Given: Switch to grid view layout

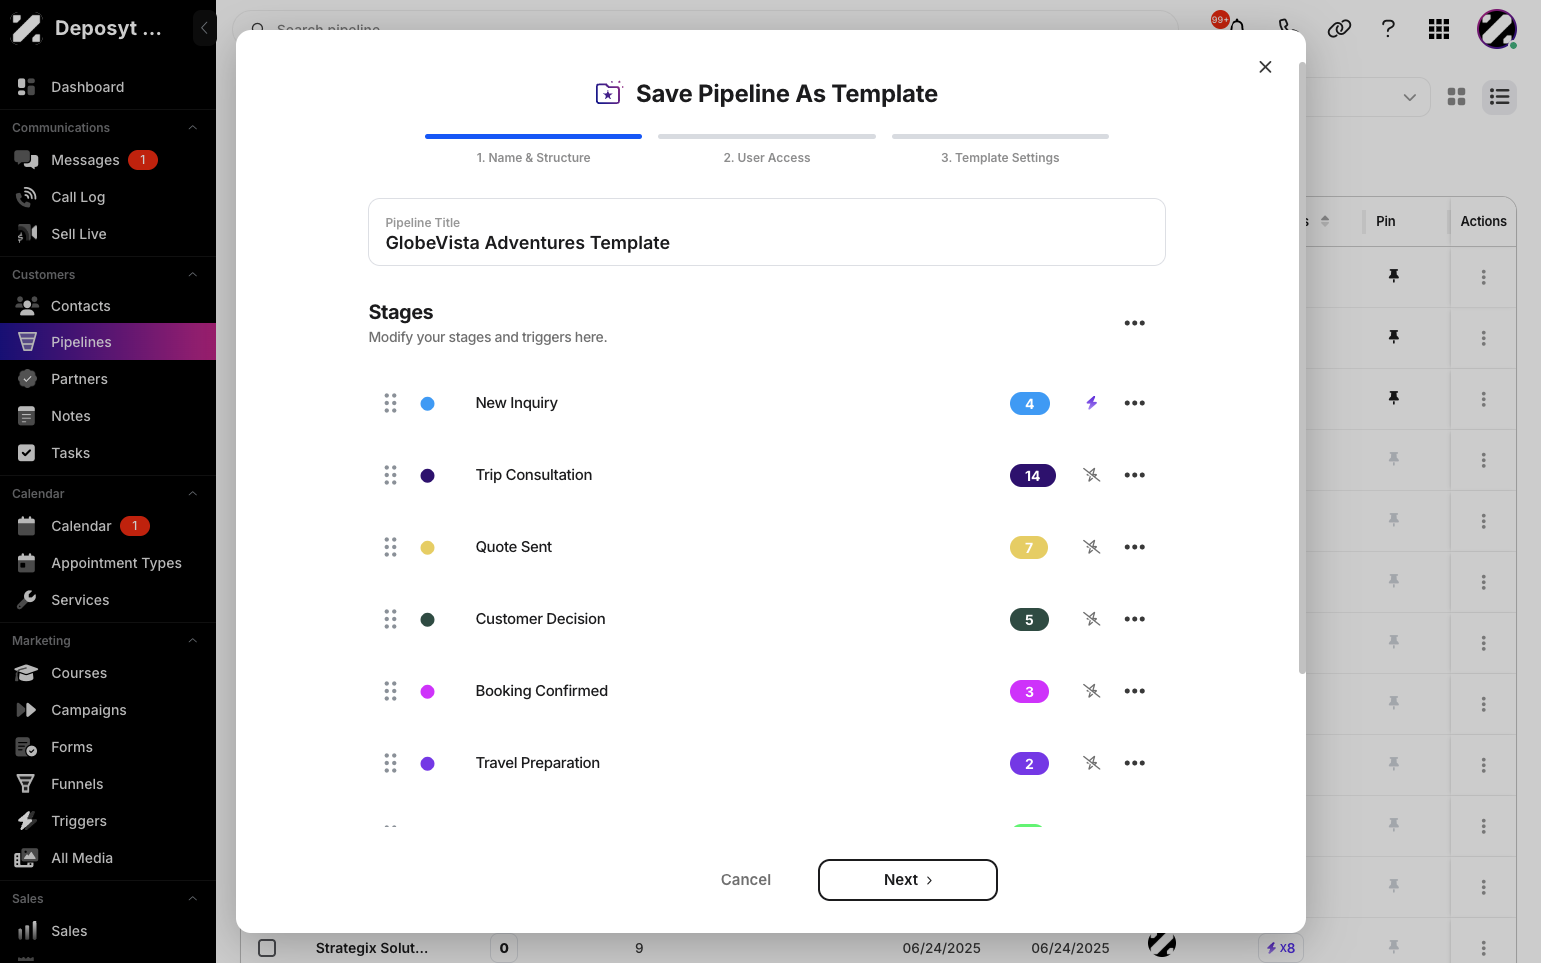Looking at the screenshot, I should point(1456,97).
